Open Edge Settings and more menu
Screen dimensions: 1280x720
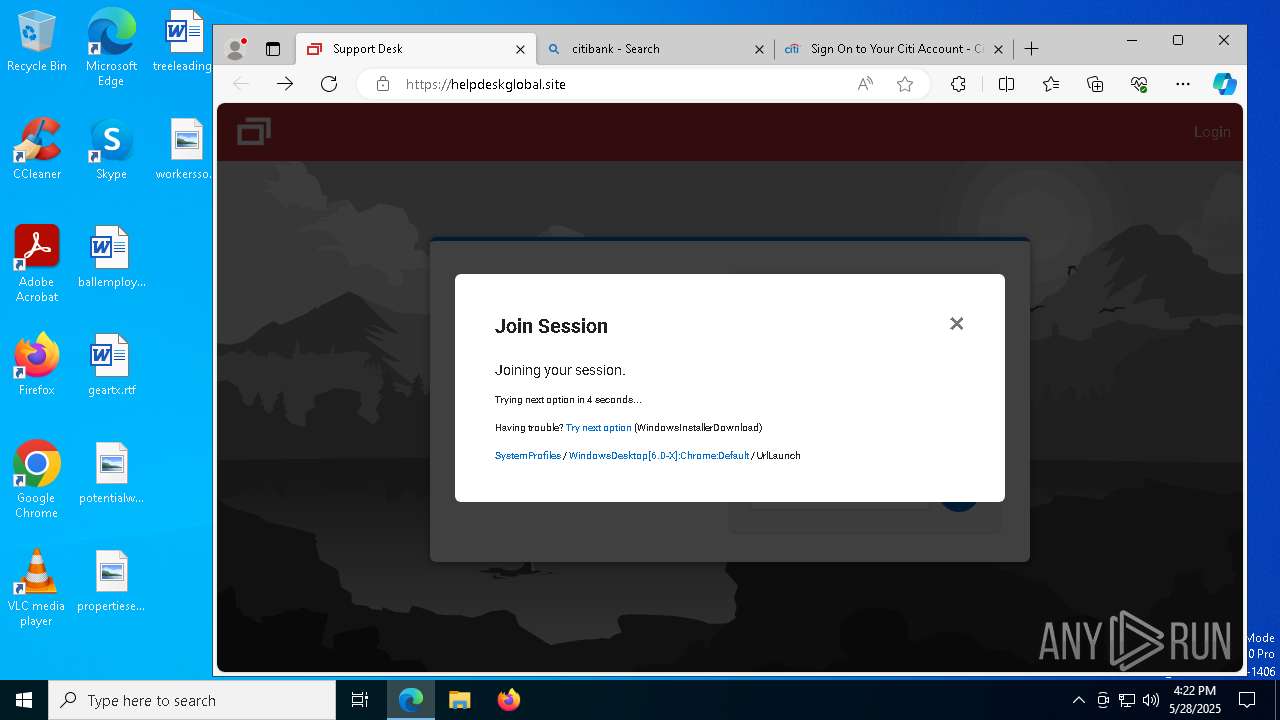pyautogui.click(x=1183, y=84)
